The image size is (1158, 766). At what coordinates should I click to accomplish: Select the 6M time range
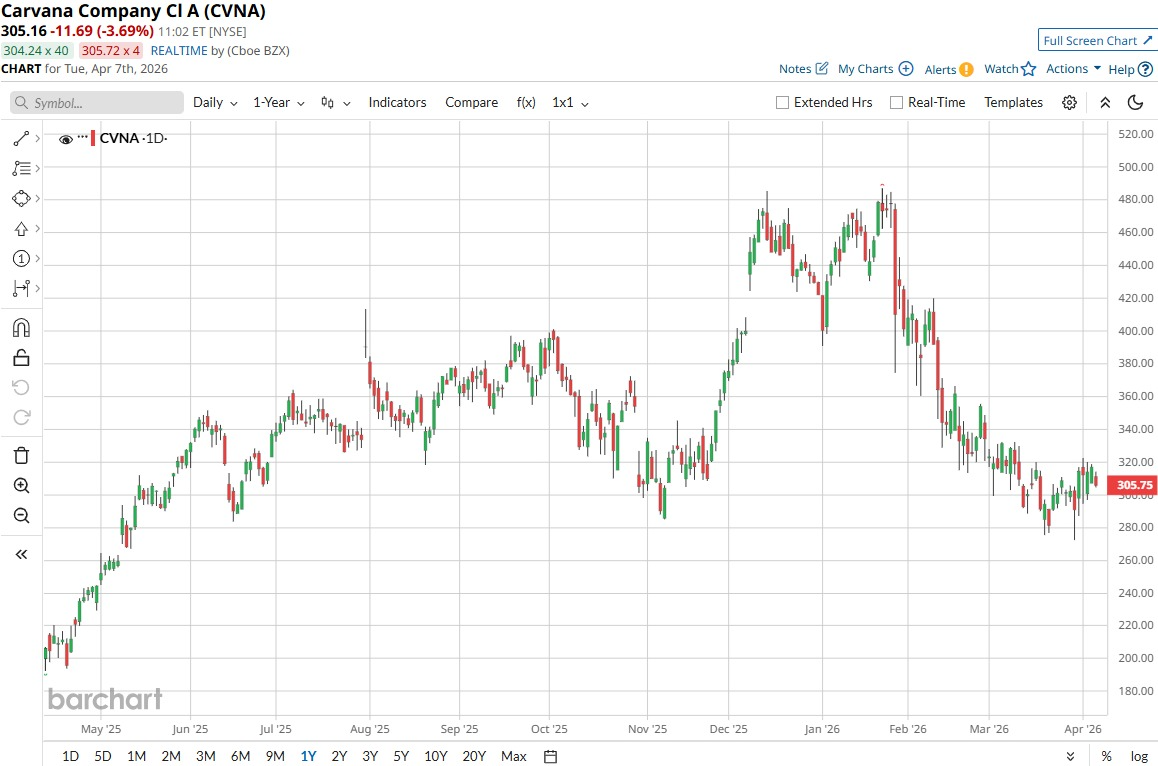click(x=240, y=756)
